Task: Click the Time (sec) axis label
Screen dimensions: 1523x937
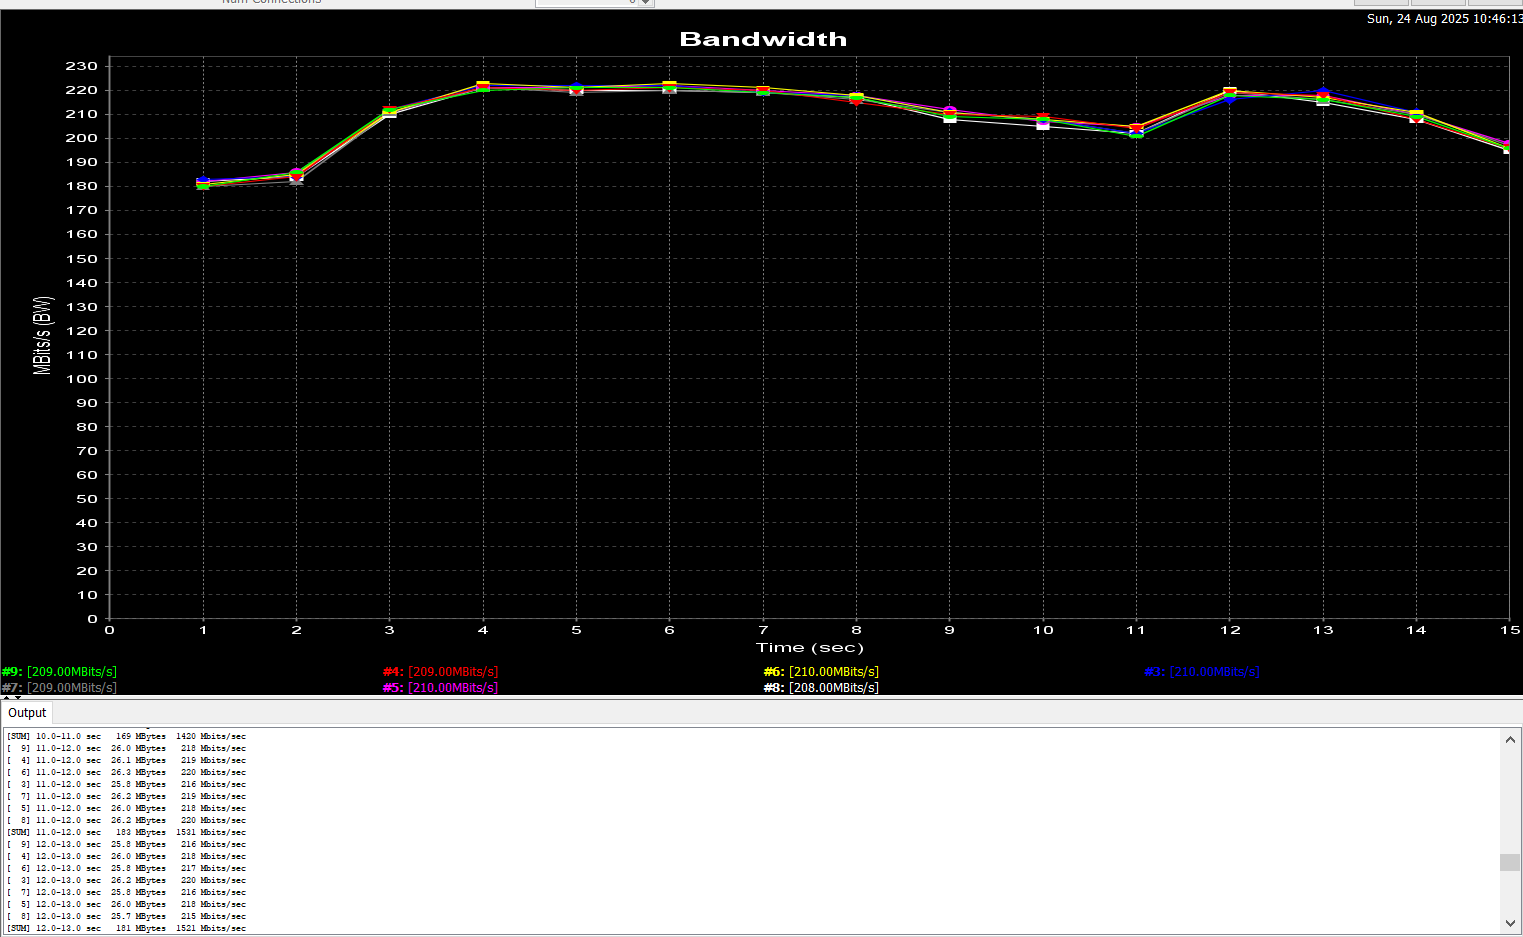Action: 810,648
